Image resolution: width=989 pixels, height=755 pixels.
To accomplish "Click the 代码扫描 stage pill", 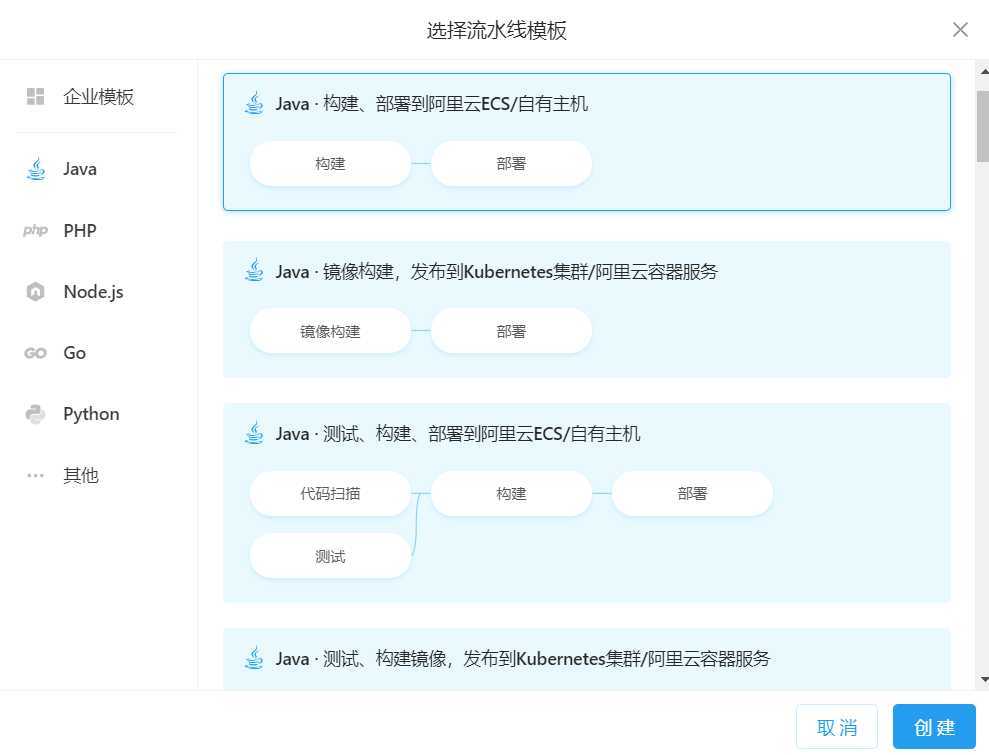I will [x=331, y=493].
